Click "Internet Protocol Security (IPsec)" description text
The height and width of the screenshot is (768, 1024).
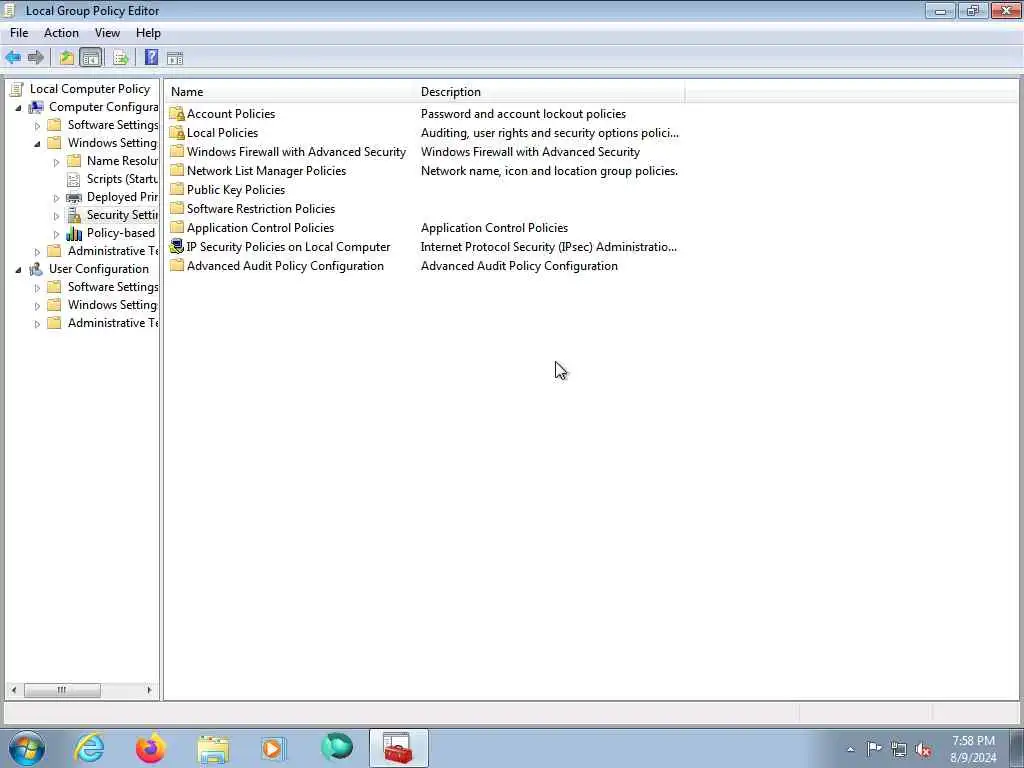click(549, 246)
